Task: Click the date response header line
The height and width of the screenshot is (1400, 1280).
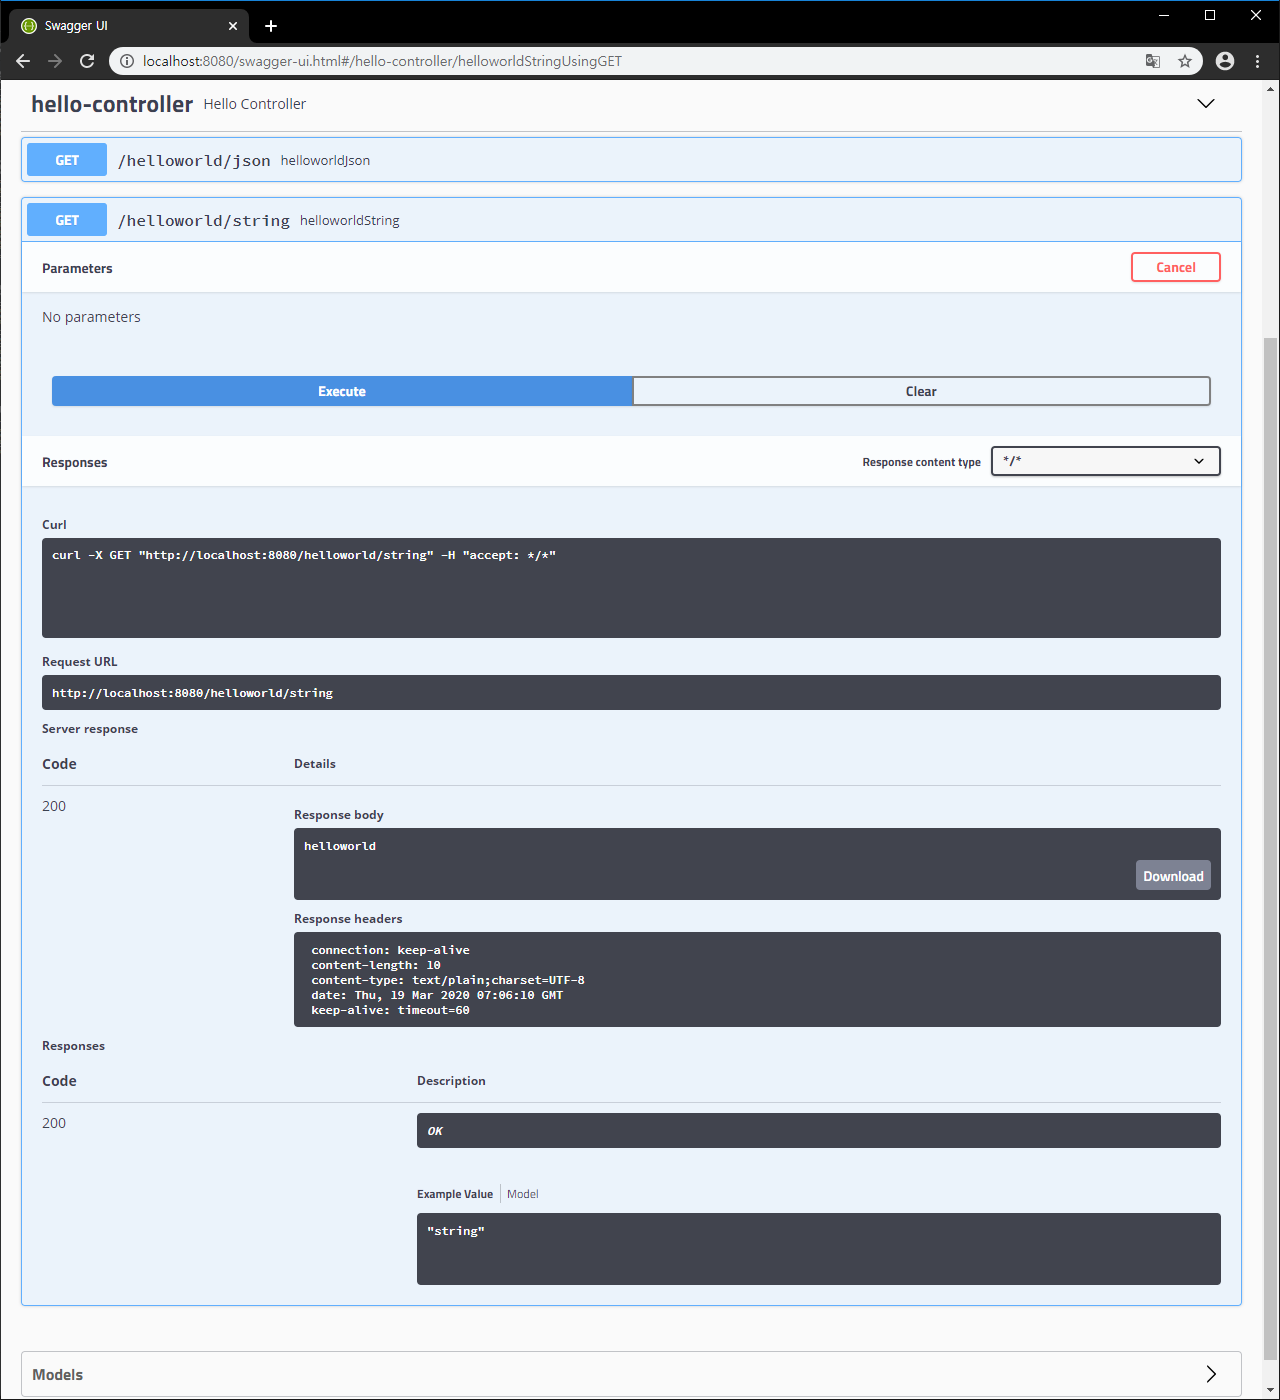Action: pyautogui.click(x=437, y=995)
